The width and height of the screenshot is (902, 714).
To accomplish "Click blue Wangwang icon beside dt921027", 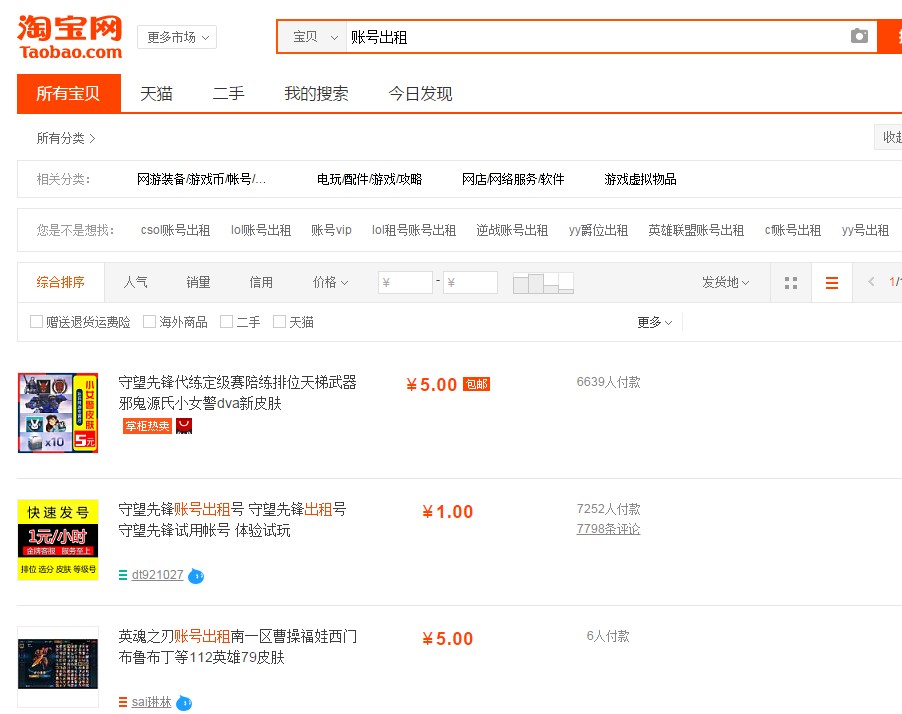I will click(196, 575).
